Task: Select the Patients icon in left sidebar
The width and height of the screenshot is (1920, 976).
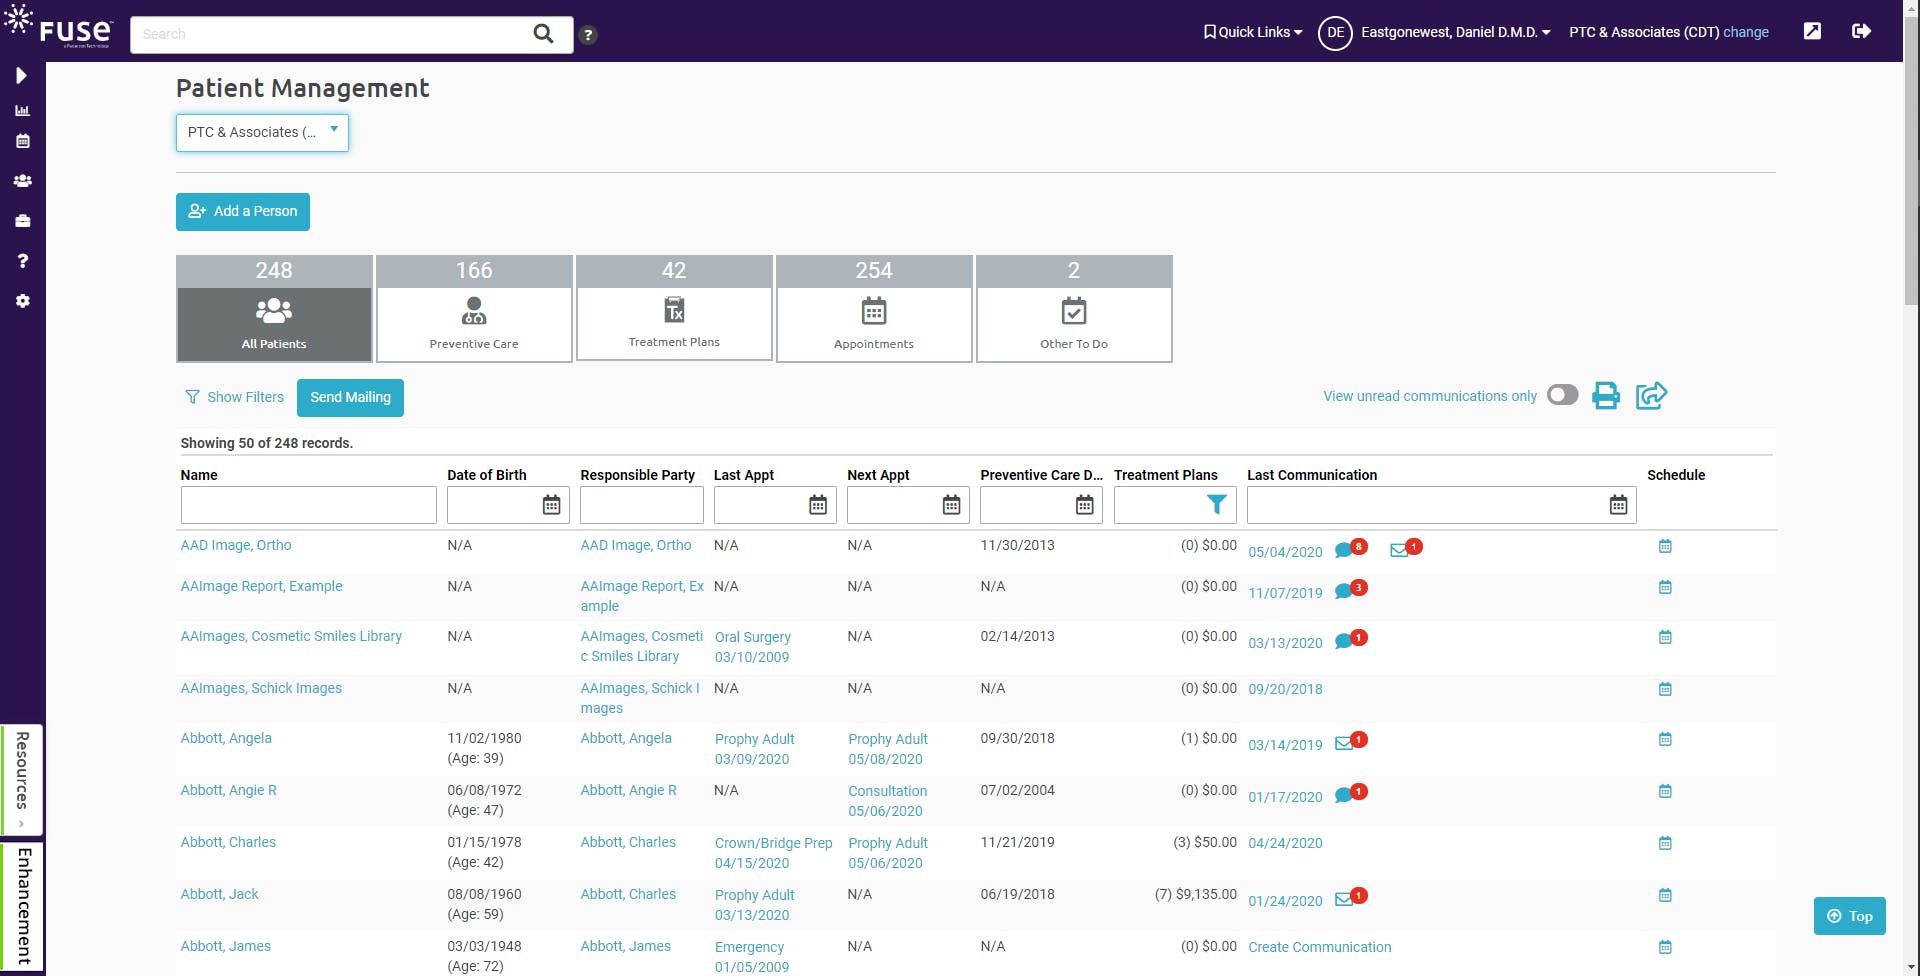Action: click(x=22, y=181)
